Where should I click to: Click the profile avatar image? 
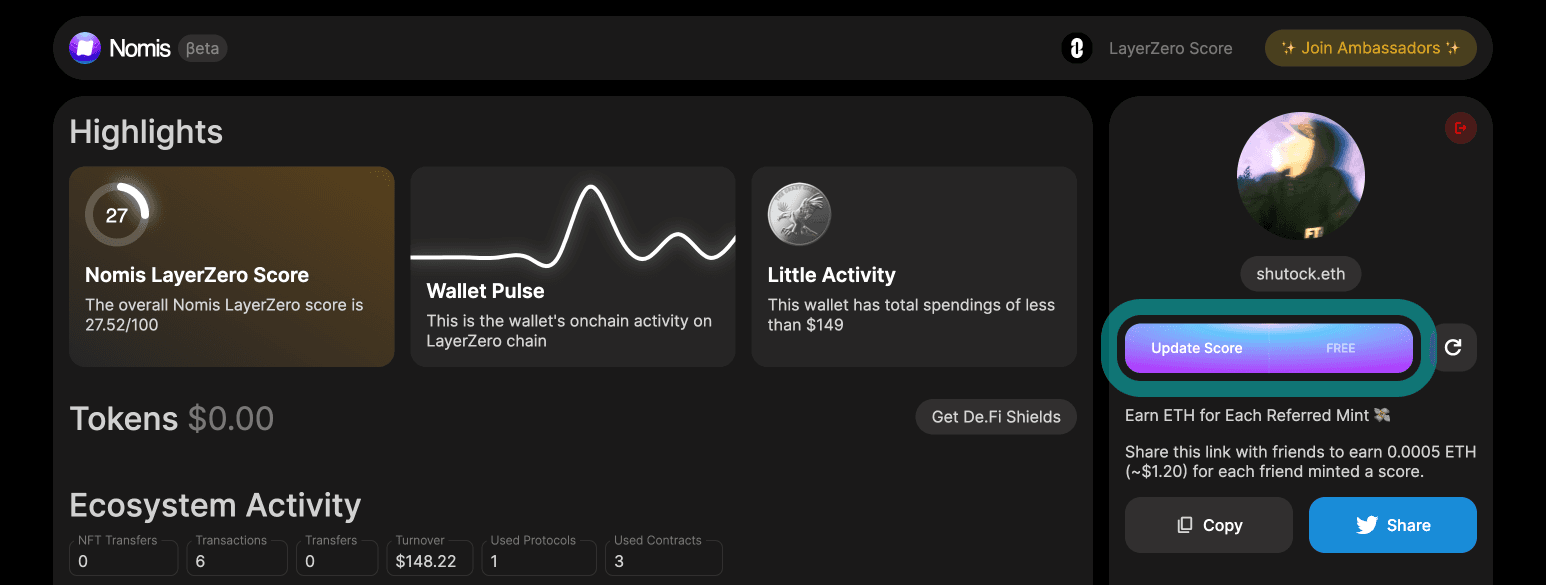click(x=1300, y=176)
